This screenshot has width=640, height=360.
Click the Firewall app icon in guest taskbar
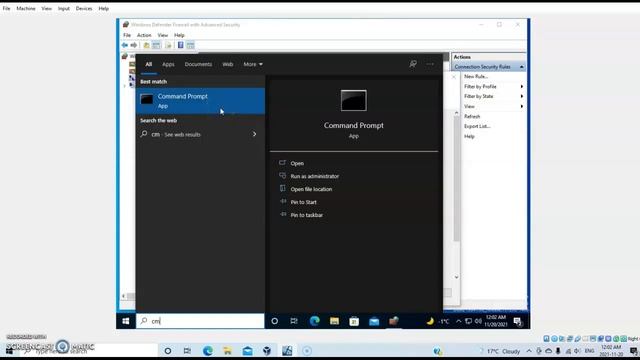(x=394, y=321)
